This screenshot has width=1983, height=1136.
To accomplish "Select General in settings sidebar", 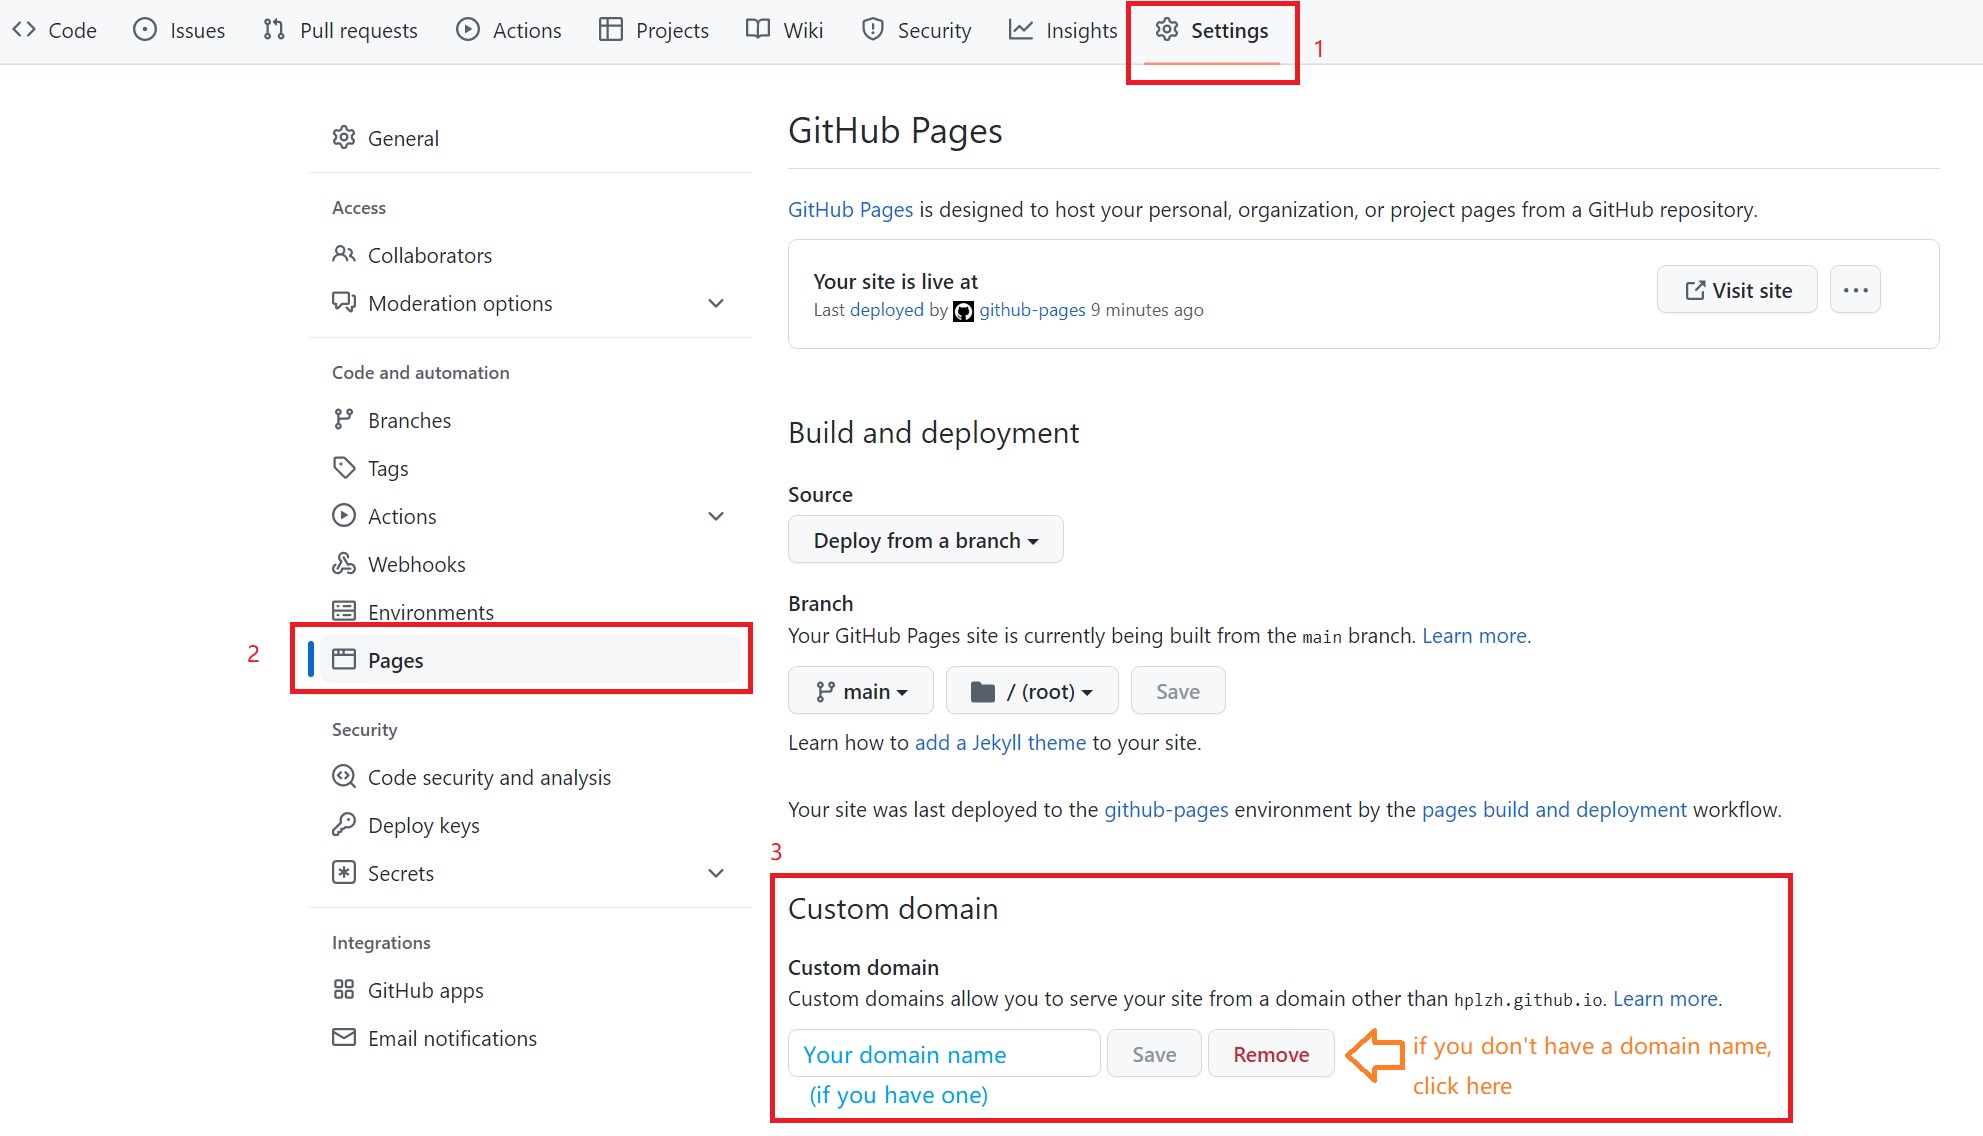I will coord(530,138).
